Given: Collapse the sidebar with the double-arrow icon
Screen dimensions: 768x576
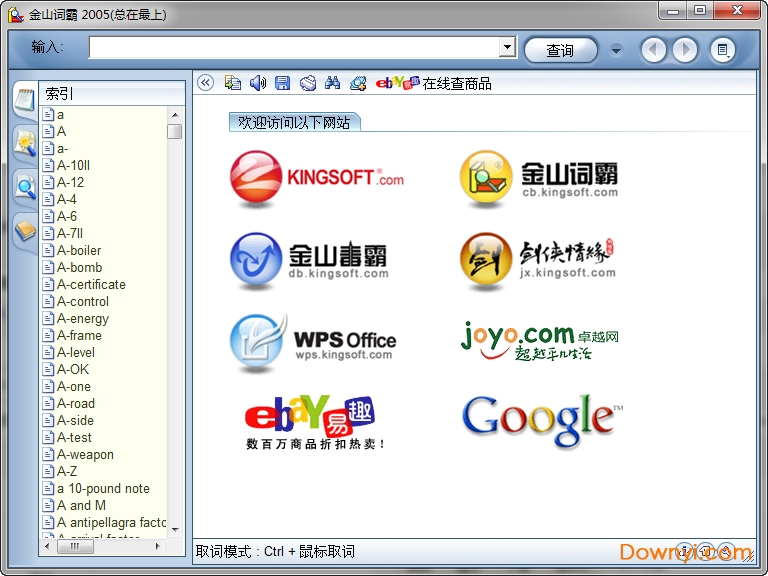Looking at the screenshot, I should (x=206, y=83).
